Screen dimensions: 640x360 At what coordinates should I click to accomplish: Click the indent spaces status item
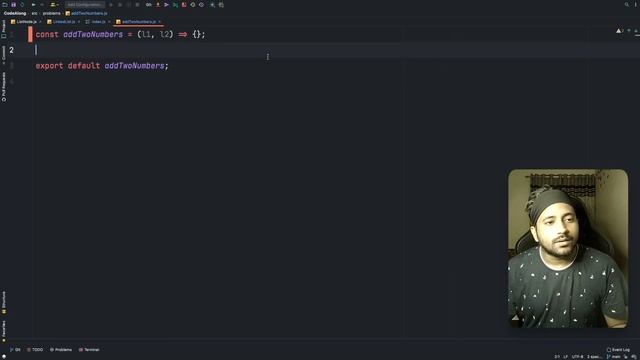click(x=594, y=357)
